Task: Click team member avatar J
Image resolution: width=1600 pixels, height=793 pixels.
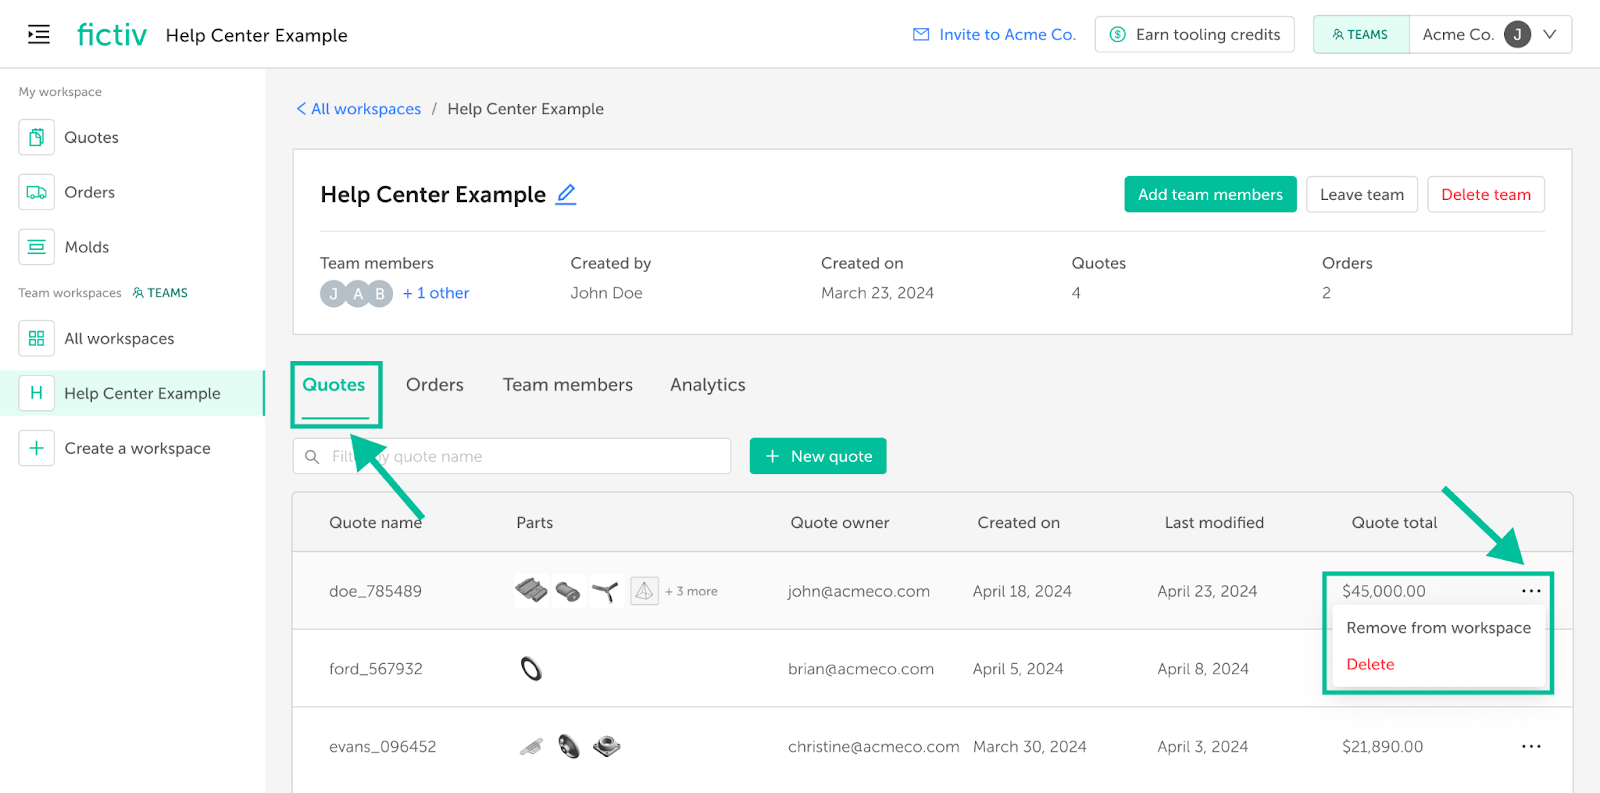Action: 333,294
